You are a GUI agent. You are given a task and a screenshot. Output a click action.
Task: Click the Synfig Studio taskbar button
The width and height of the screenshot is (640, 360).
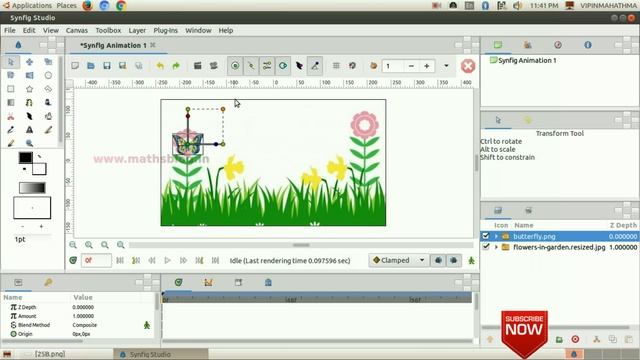161,354
